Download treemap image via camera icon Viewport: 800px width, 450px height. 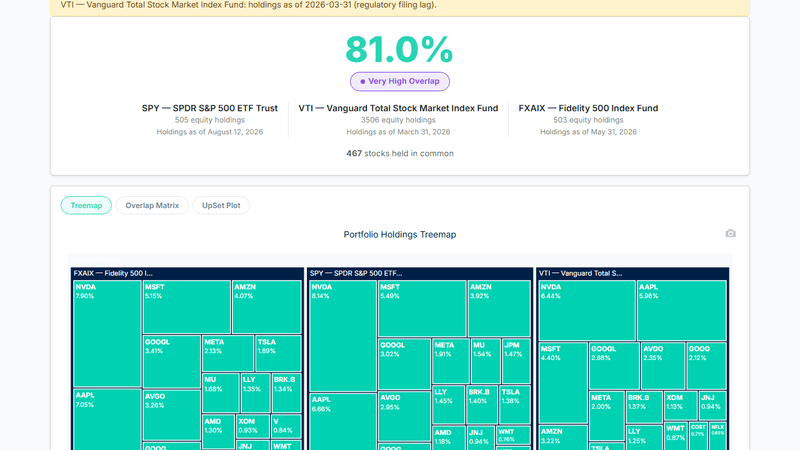coord(730,233)
